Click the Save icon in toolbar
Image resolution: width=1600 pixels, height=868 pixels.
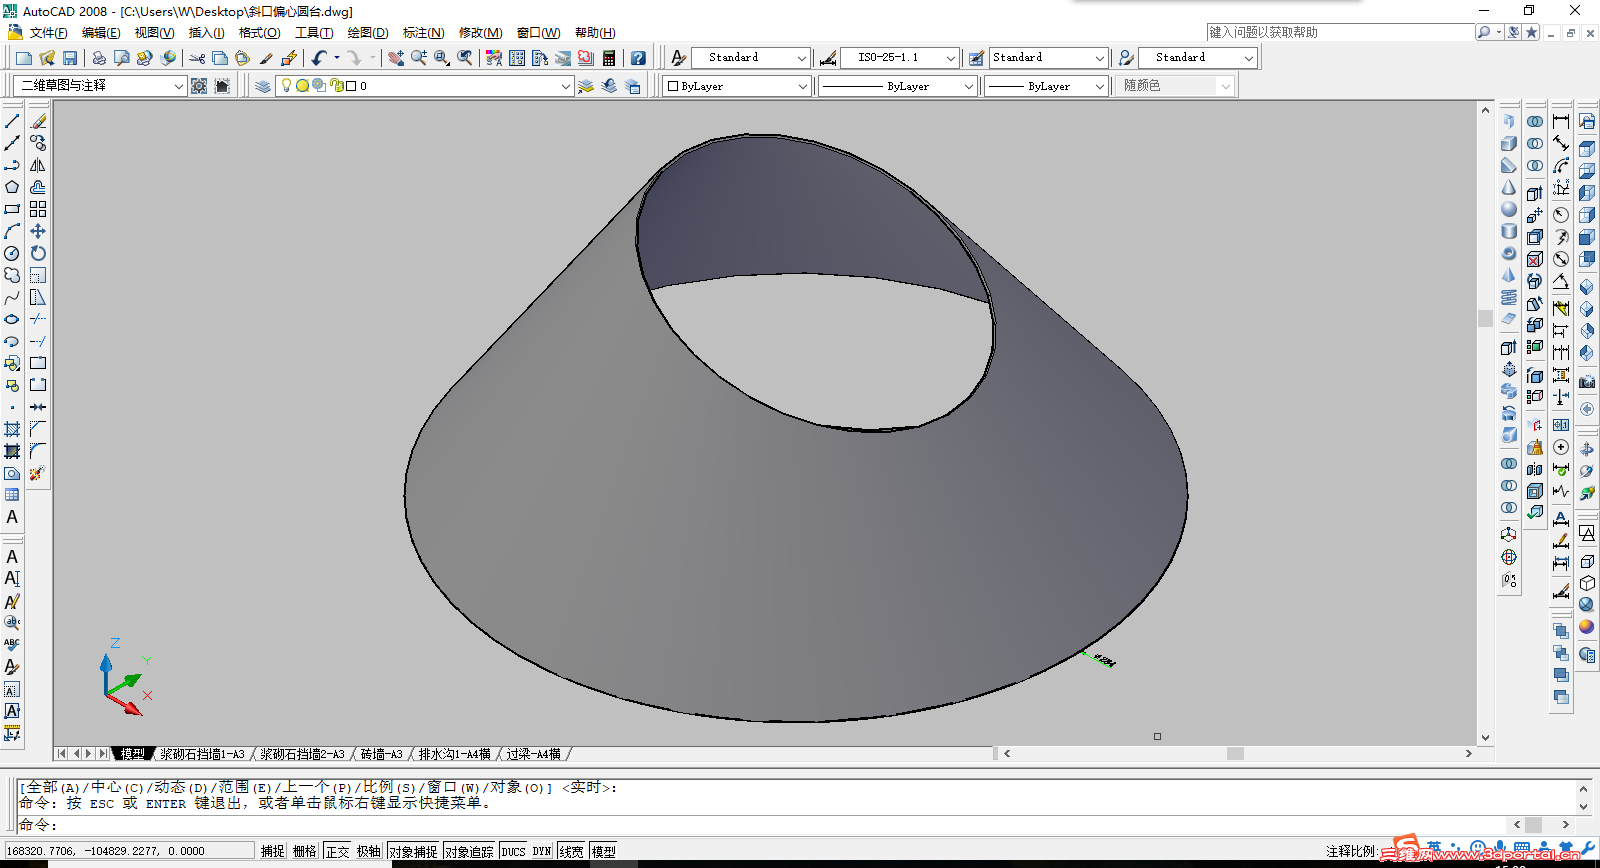pyautogui.click(x=70, y=58)
